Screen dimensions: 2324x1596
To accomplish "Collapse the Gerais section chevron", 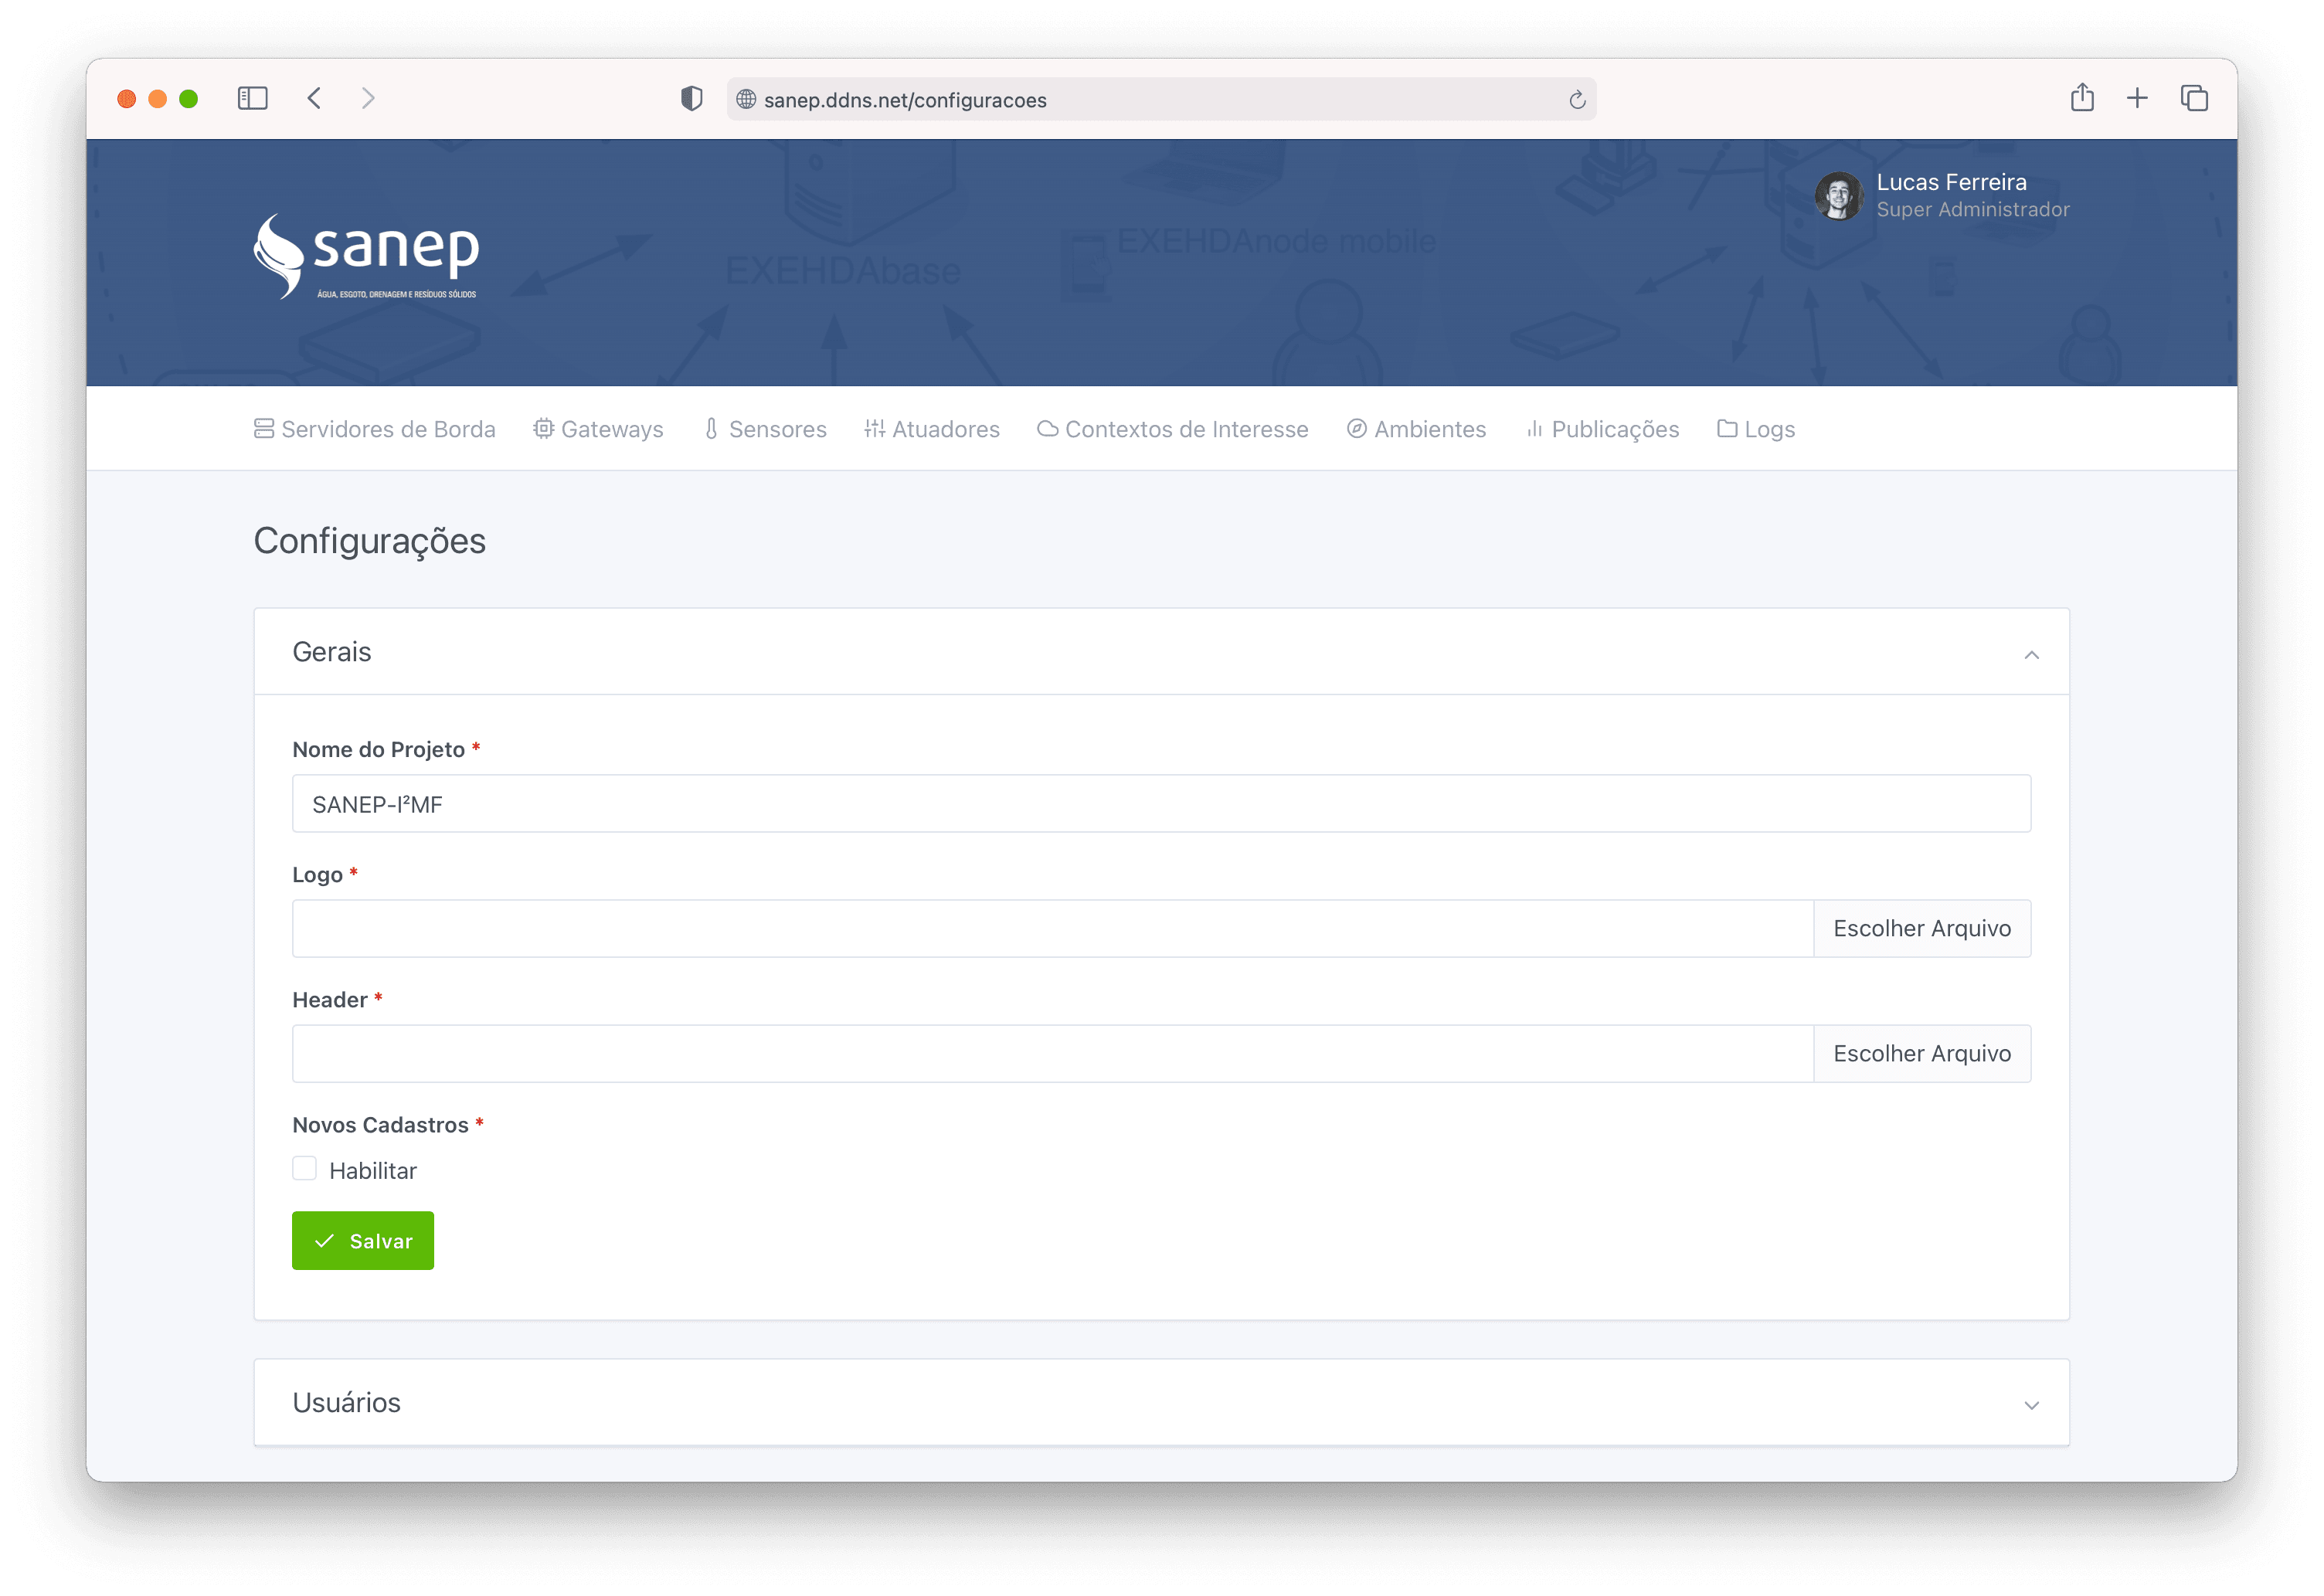I will click(2031, 655).
